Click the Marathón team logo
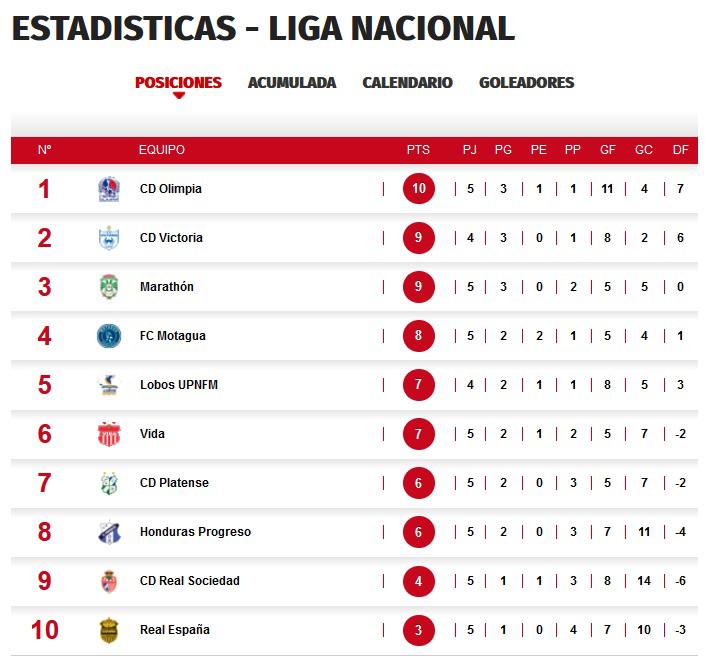The height and width of the screenshot is (672, 715). [109, 287]
